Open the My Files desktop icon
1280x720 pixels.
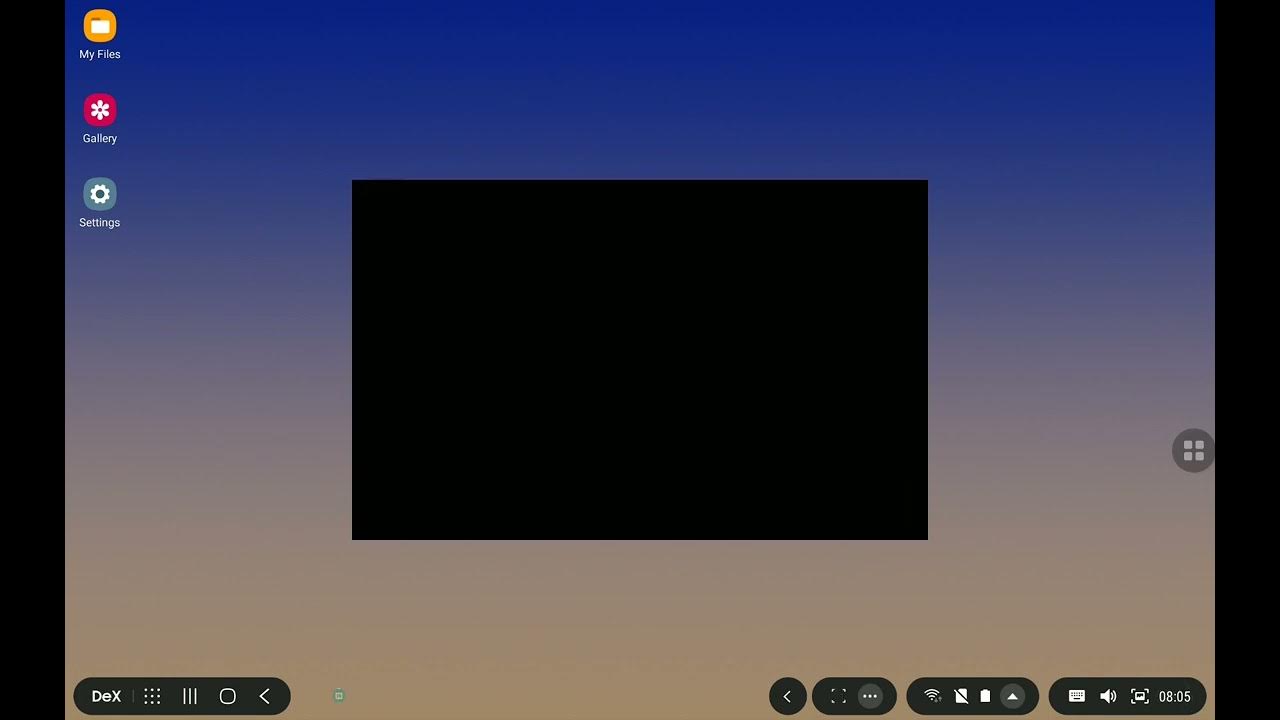(x=100, y=34)
